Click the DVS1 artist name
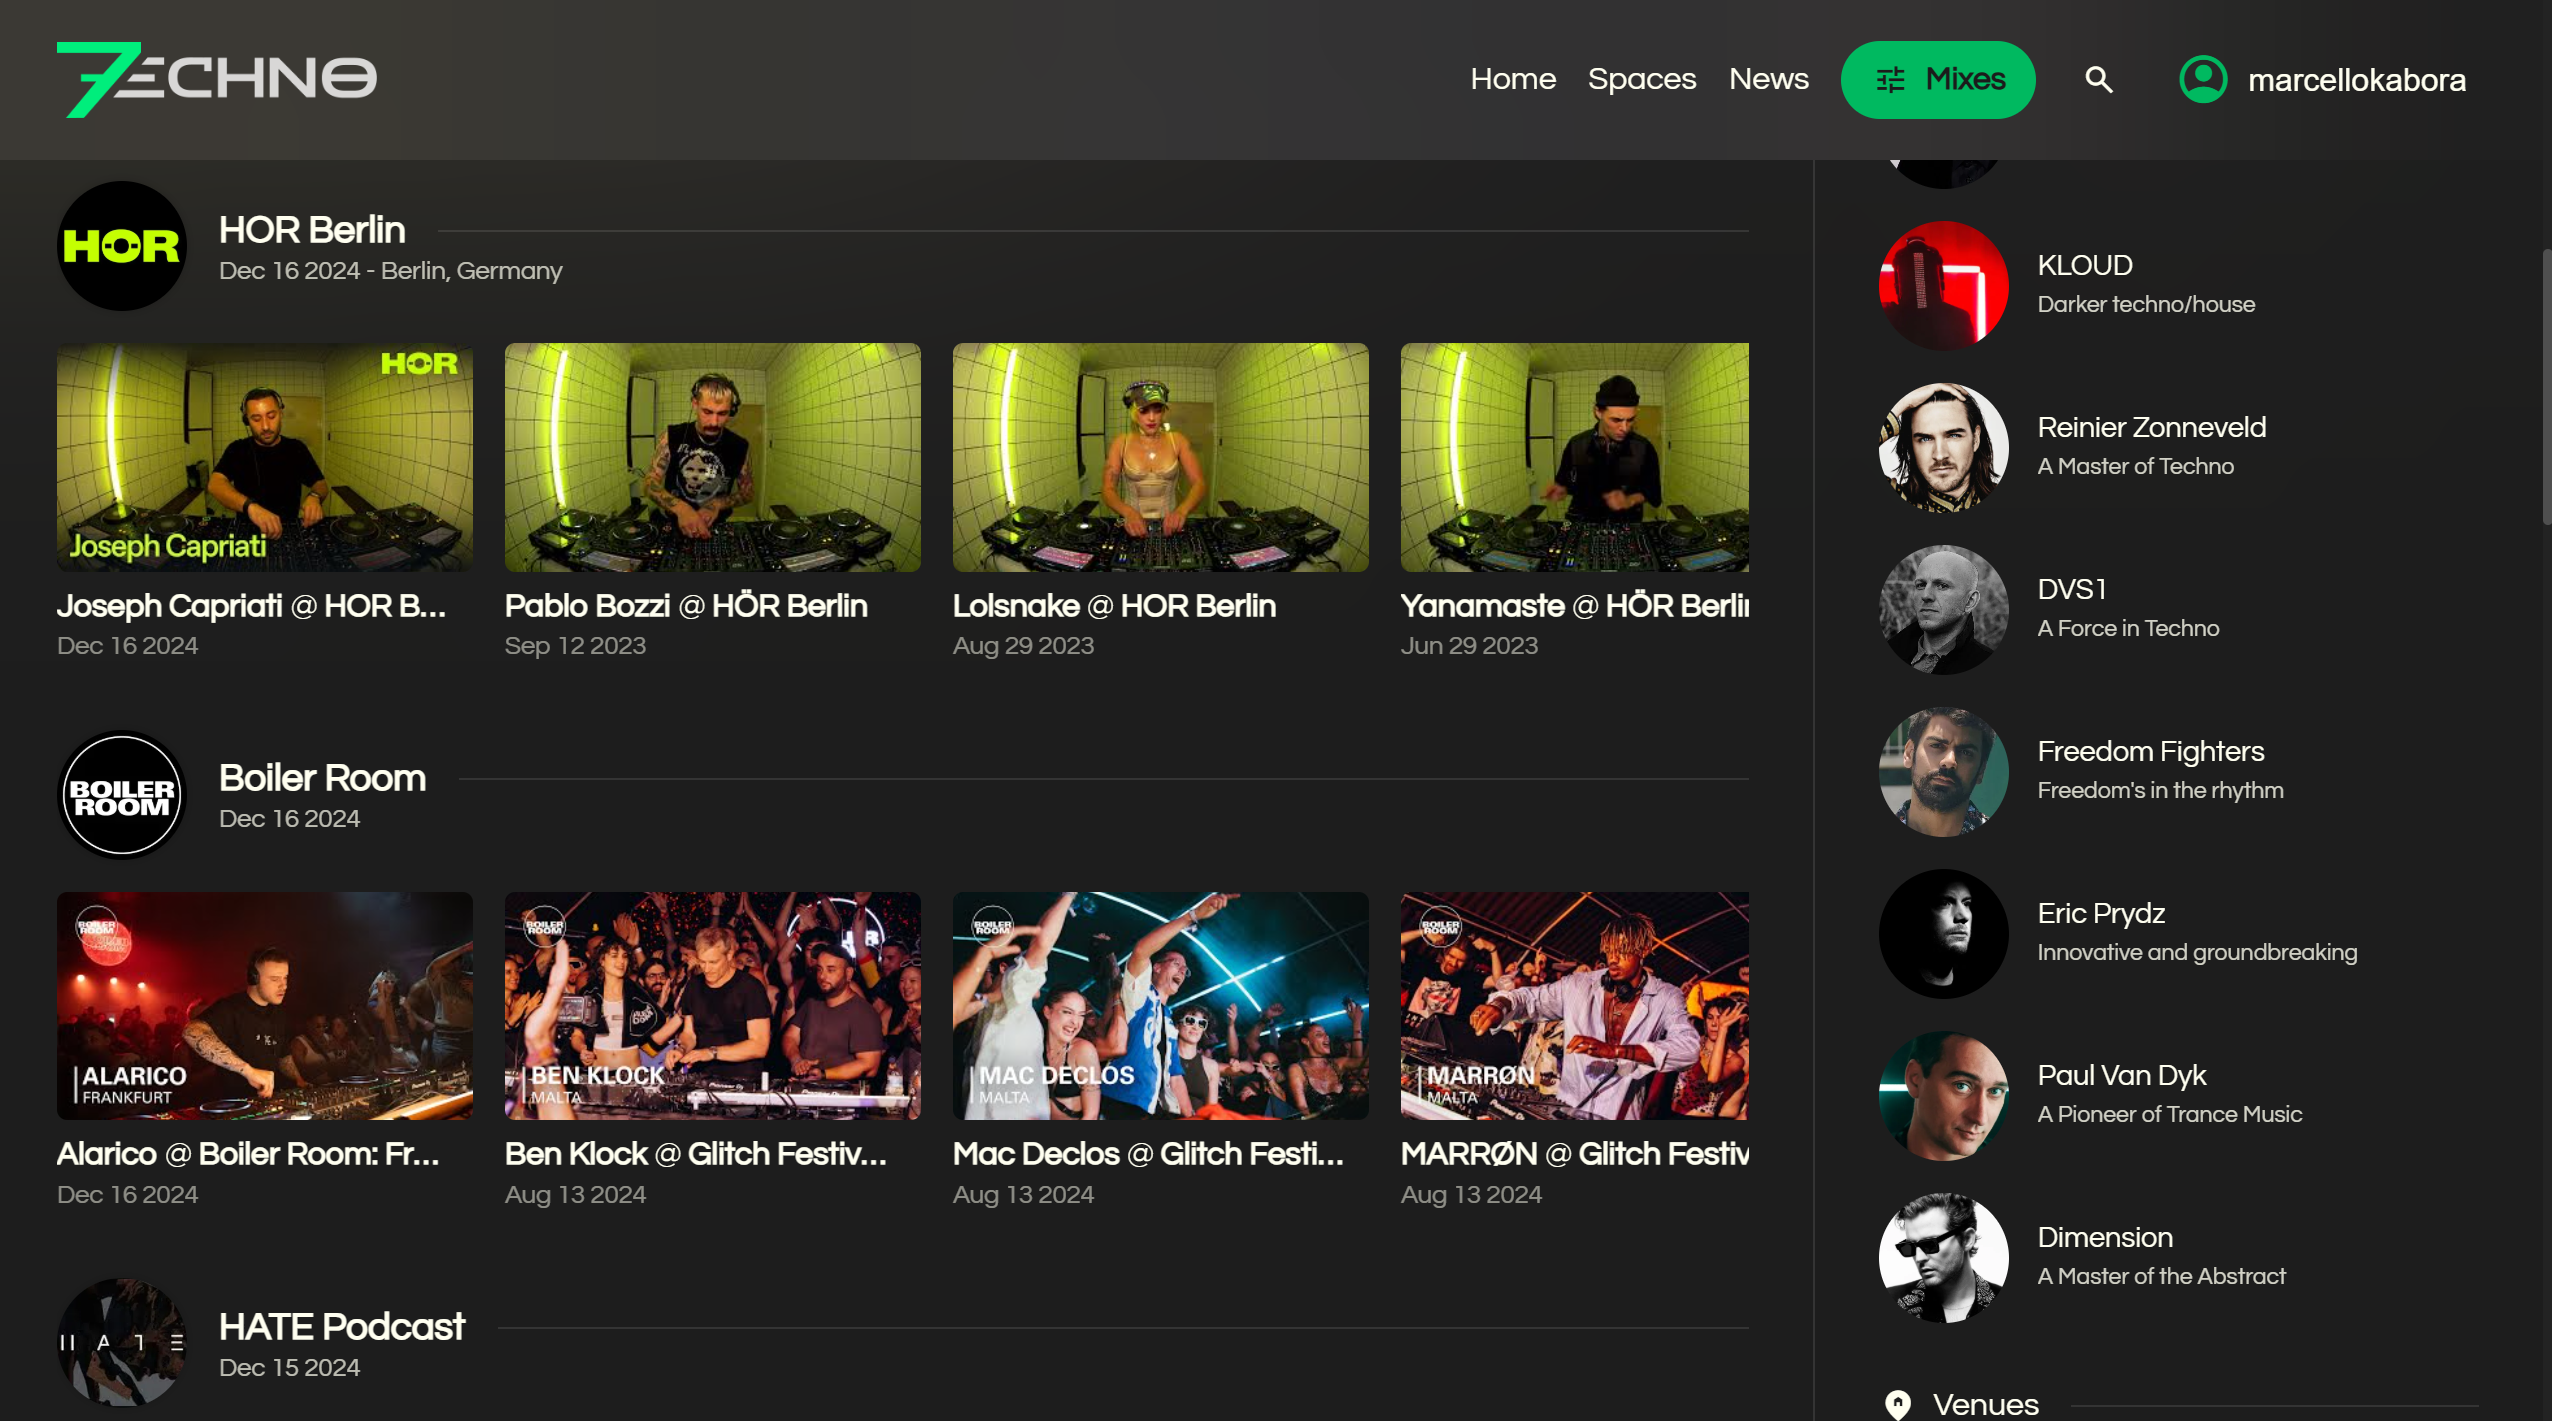The width and height of the screenshot is (2552, 1421). 2072,589
